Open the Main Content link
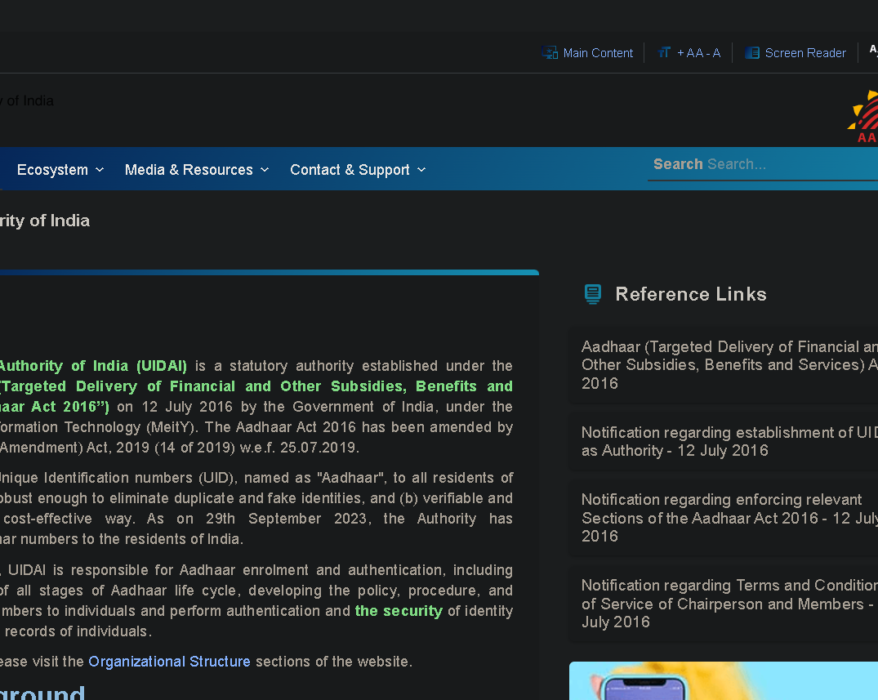Image resolution: width=878 pixels, height=700 pixels. pos(597,53)
